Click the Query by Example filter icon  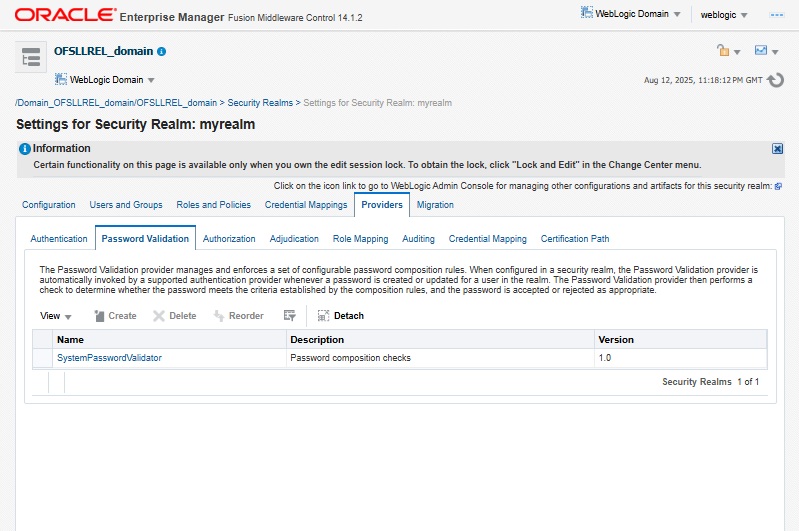pos(289,316)
